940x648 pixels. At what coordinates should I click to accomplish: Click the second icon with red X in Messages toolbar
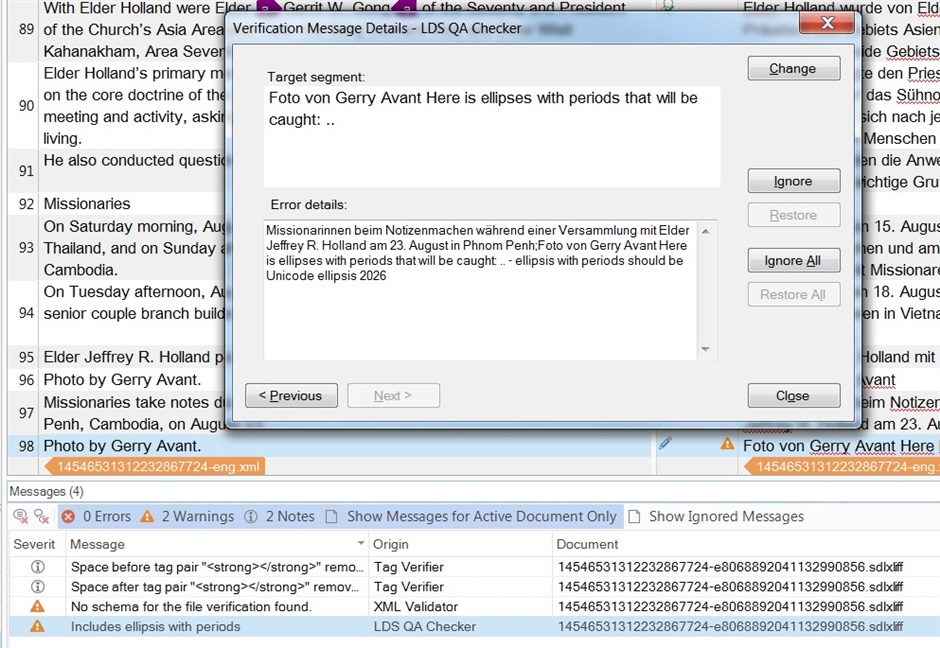[42, 517]
